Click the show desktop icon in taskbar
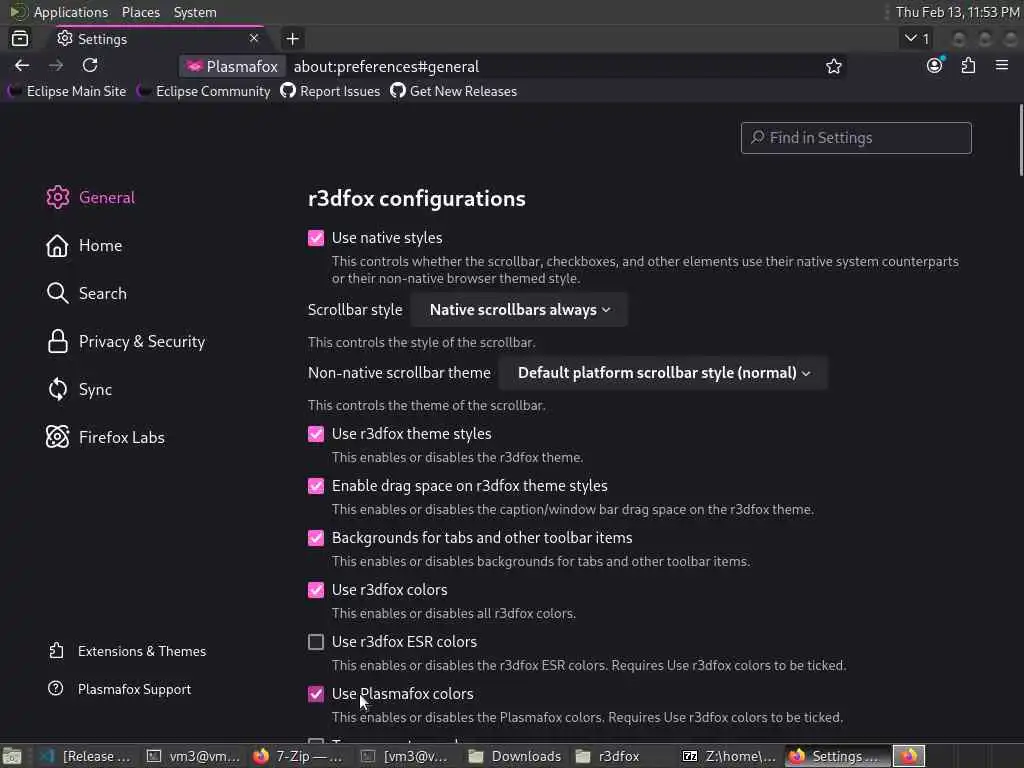Viewport: 1024px width, 768px height. [x=12, y=756]
